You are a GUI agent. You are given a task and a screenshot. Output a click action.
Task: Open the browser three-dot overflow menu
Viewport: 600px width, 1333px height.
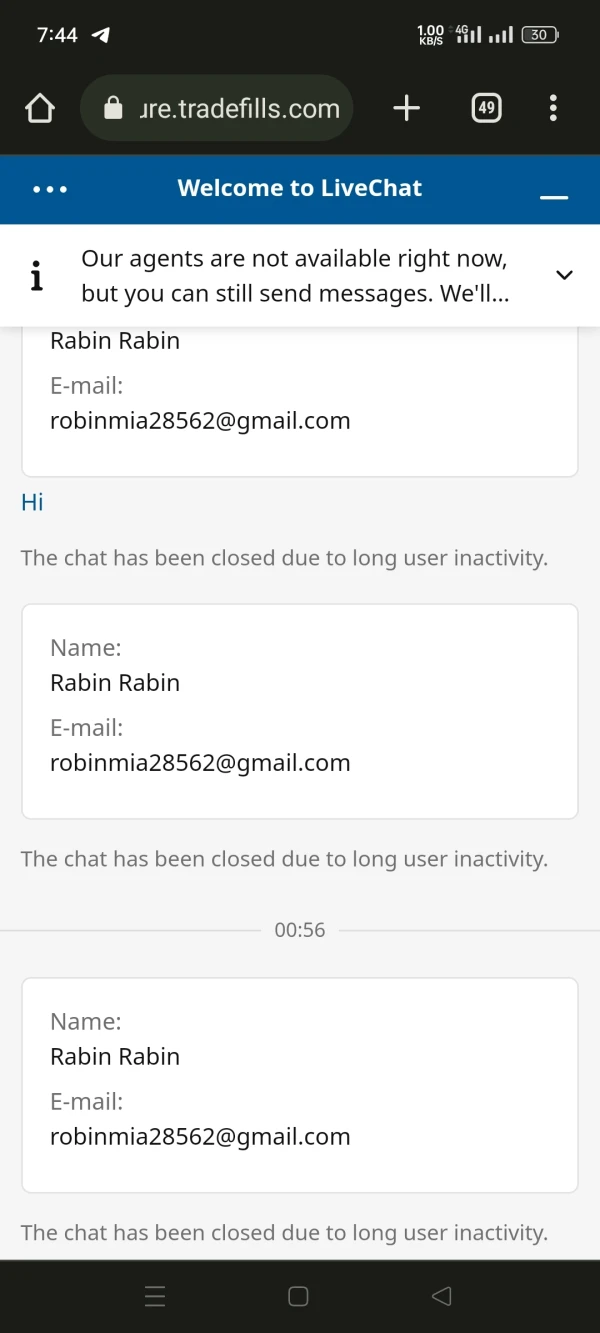coord(553,108)
